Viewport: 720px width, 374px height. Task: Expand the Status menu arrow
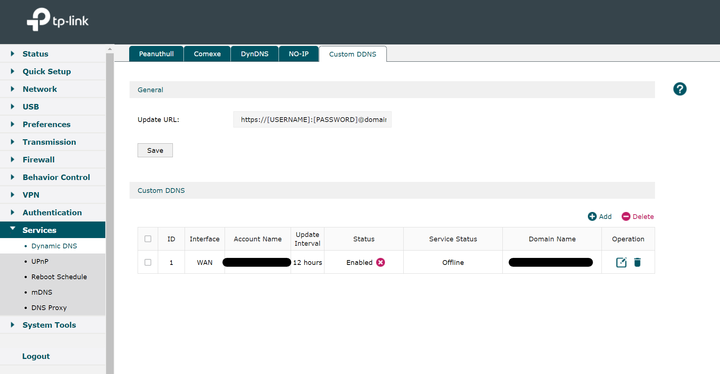12,54
